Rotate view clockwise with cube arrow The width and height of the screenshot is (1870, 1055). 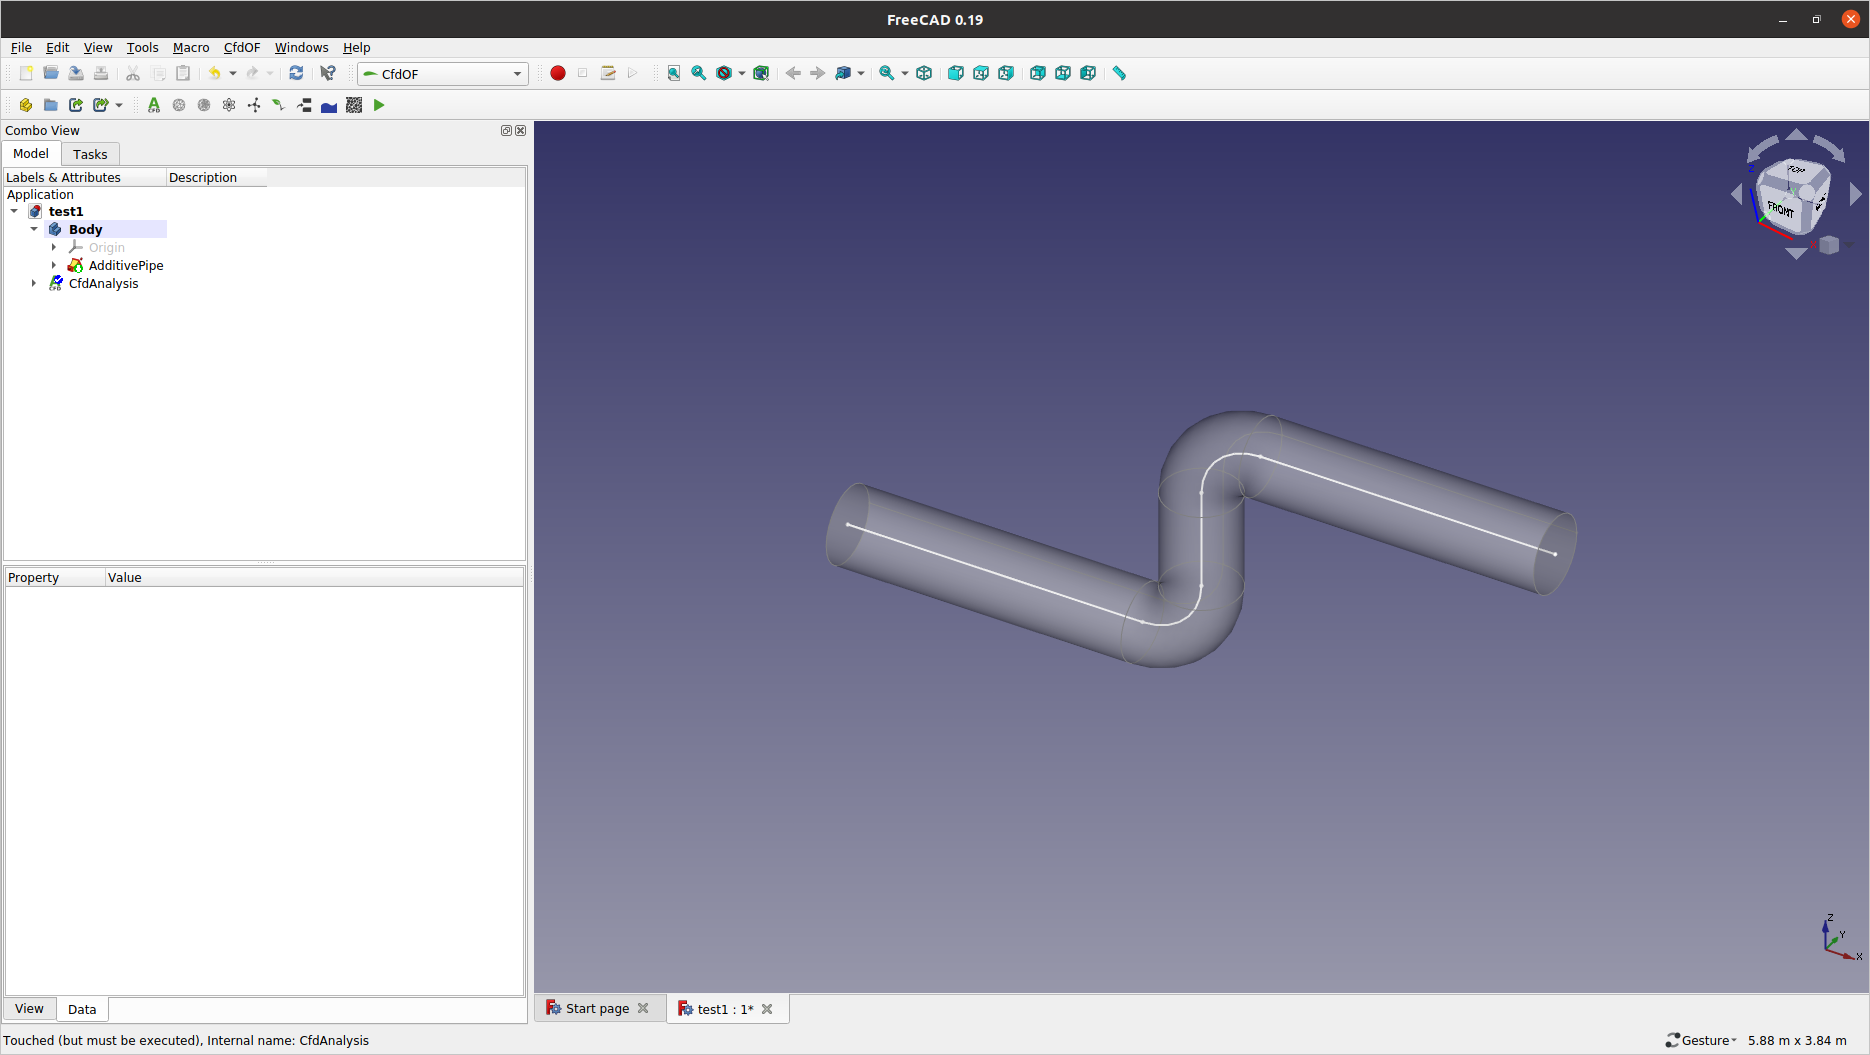1829,147
